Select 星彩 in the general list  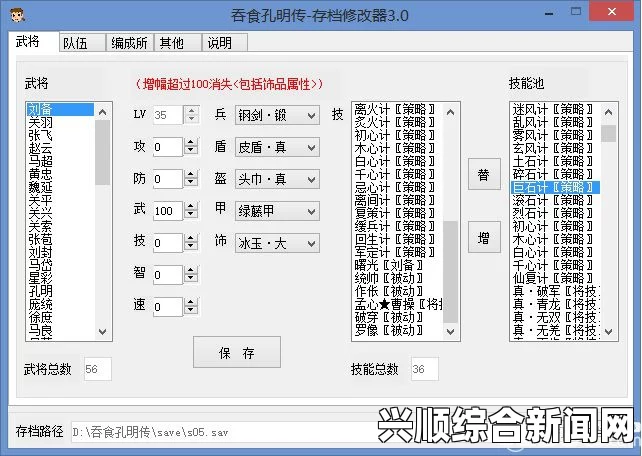[x=61, y=278]
